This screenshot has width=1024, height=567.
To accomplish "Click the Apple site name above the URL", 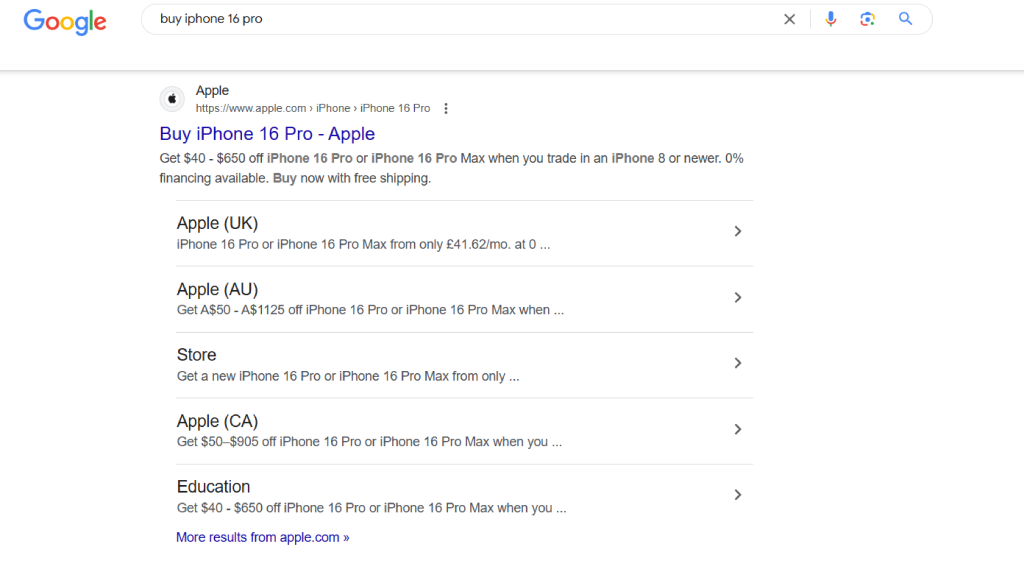I will 212,90.
